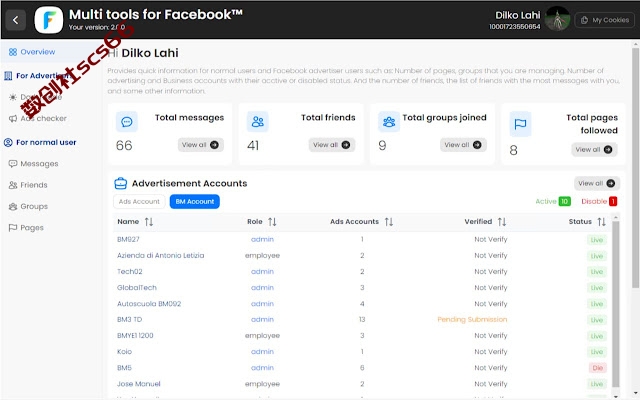Click the For normal user person icon
This screenshot has width=640, height=400.
click(x=8, y=142)
